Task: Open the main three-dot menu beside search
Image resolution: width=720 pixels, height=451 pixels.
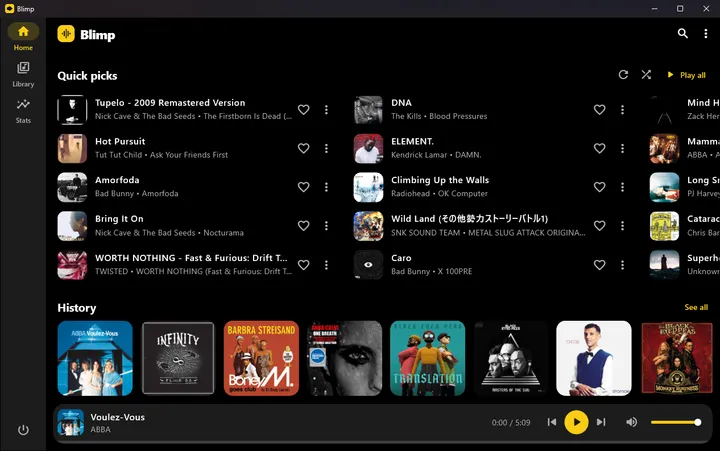Action: pyautogui.click(x=706, y=34)
